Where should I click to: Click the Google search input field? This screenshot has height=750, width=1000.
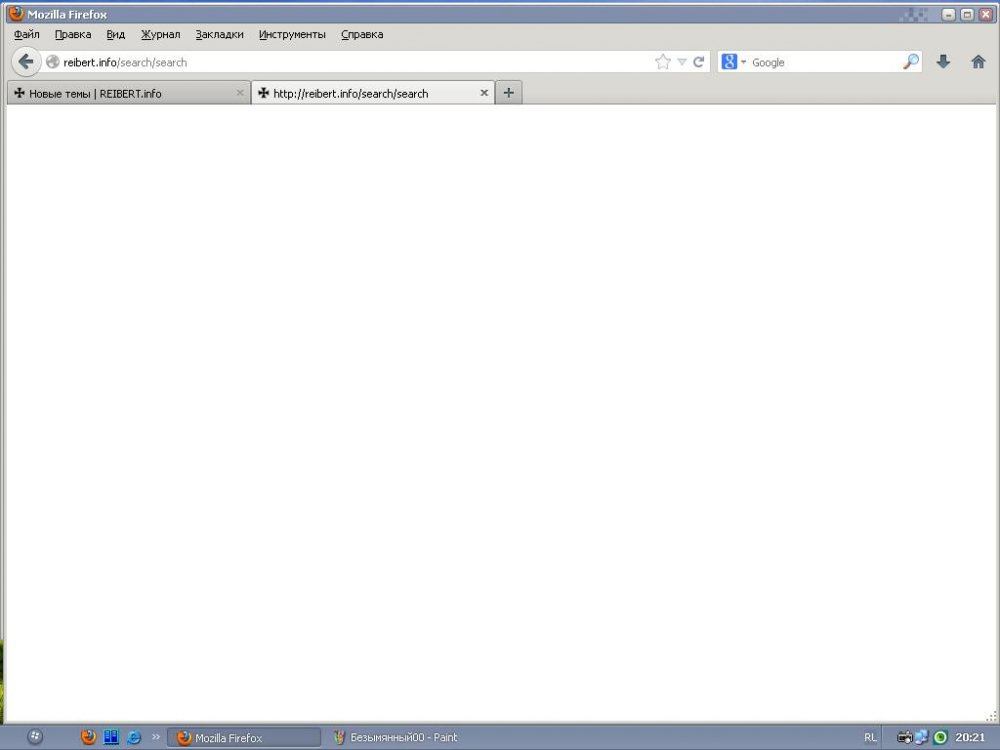tap(825, 62)
